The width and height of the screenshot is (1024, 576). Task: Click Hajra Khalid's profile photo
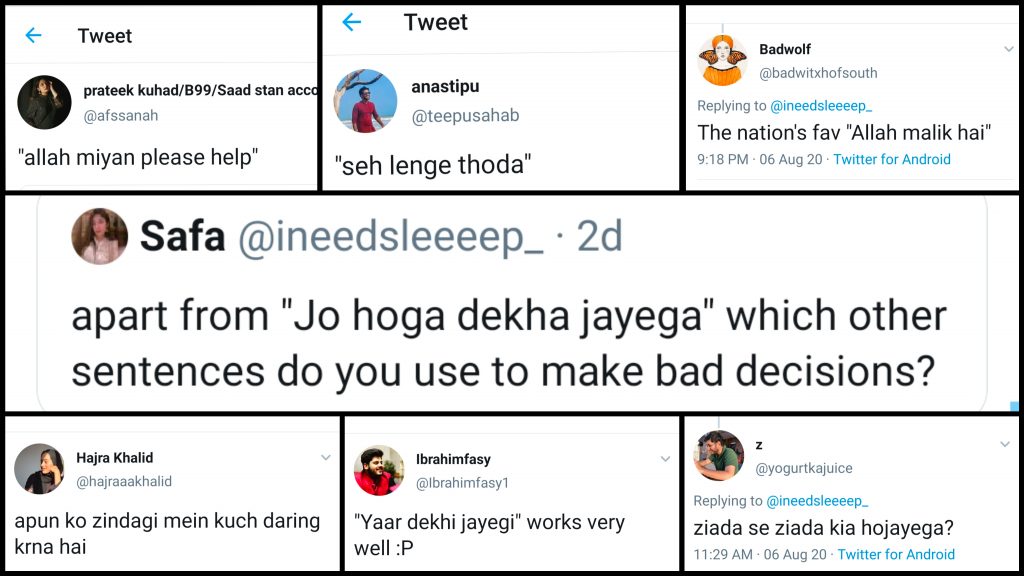click(x=40, y=468)
